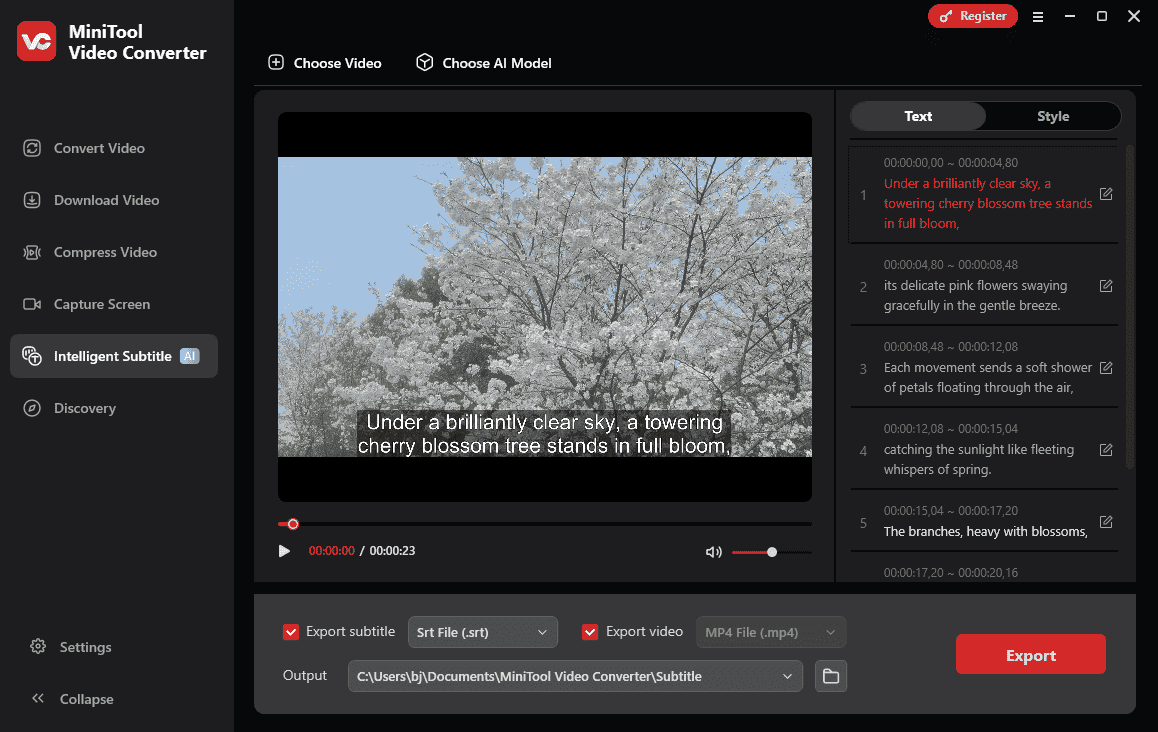Click the AI badge beside Intelligent Subtitle

click(x=190, y=356)
